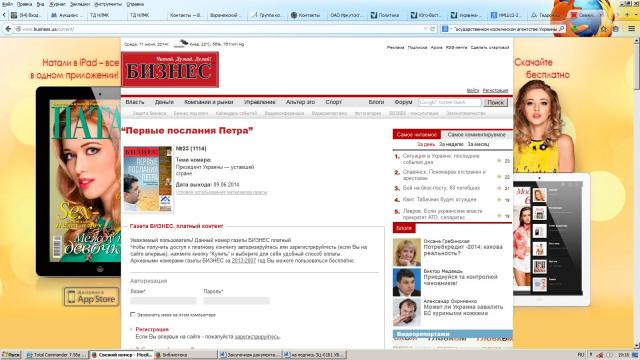This screenshot has height=360, width=640.
Task: Click the RSS-лента top link
Action: 456,48
